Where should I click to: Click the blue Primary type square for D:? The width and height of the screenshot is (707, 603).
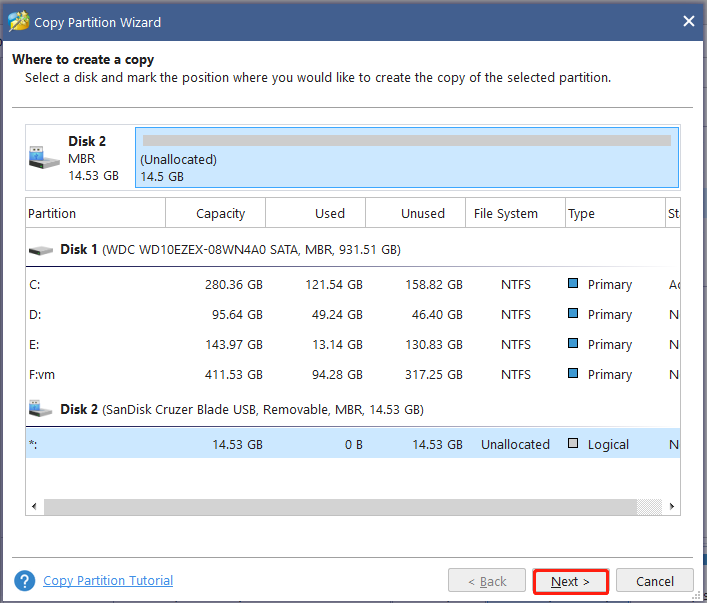click(573, 313)
